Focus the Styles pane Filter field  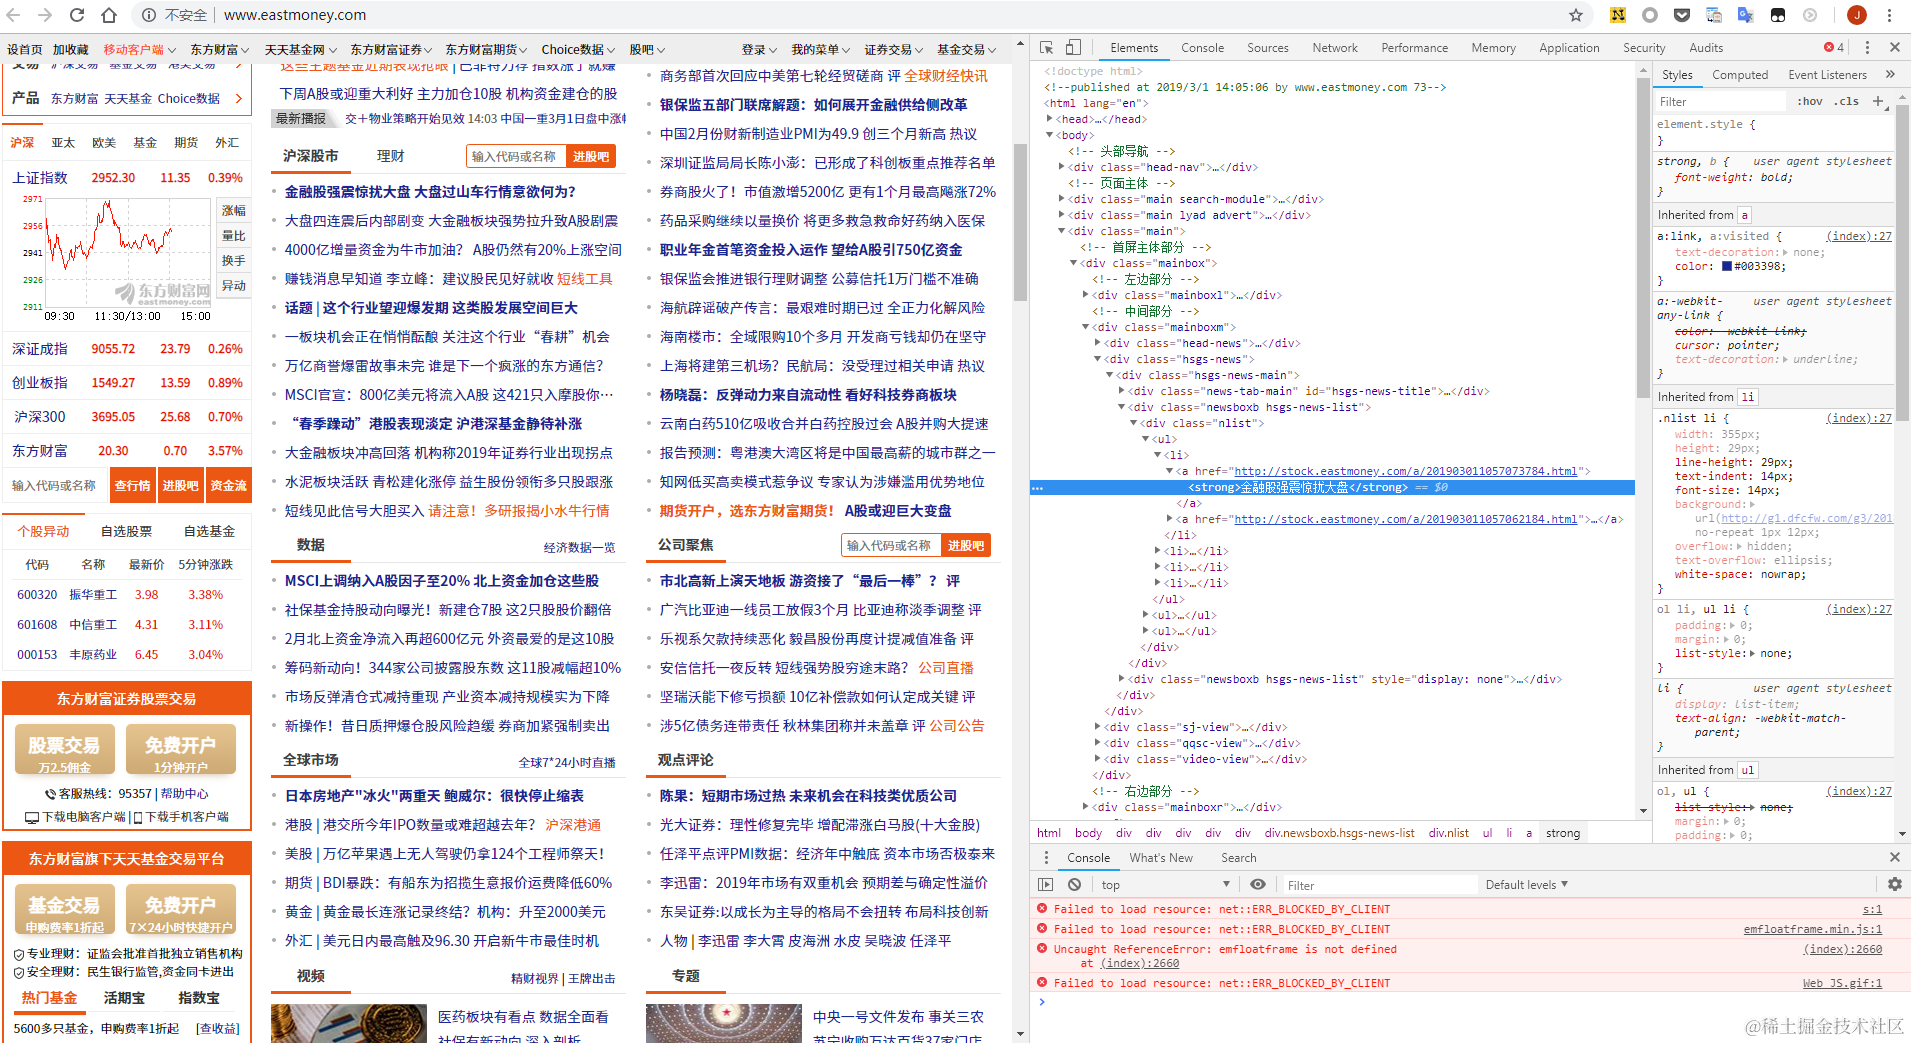(1721, 102)
